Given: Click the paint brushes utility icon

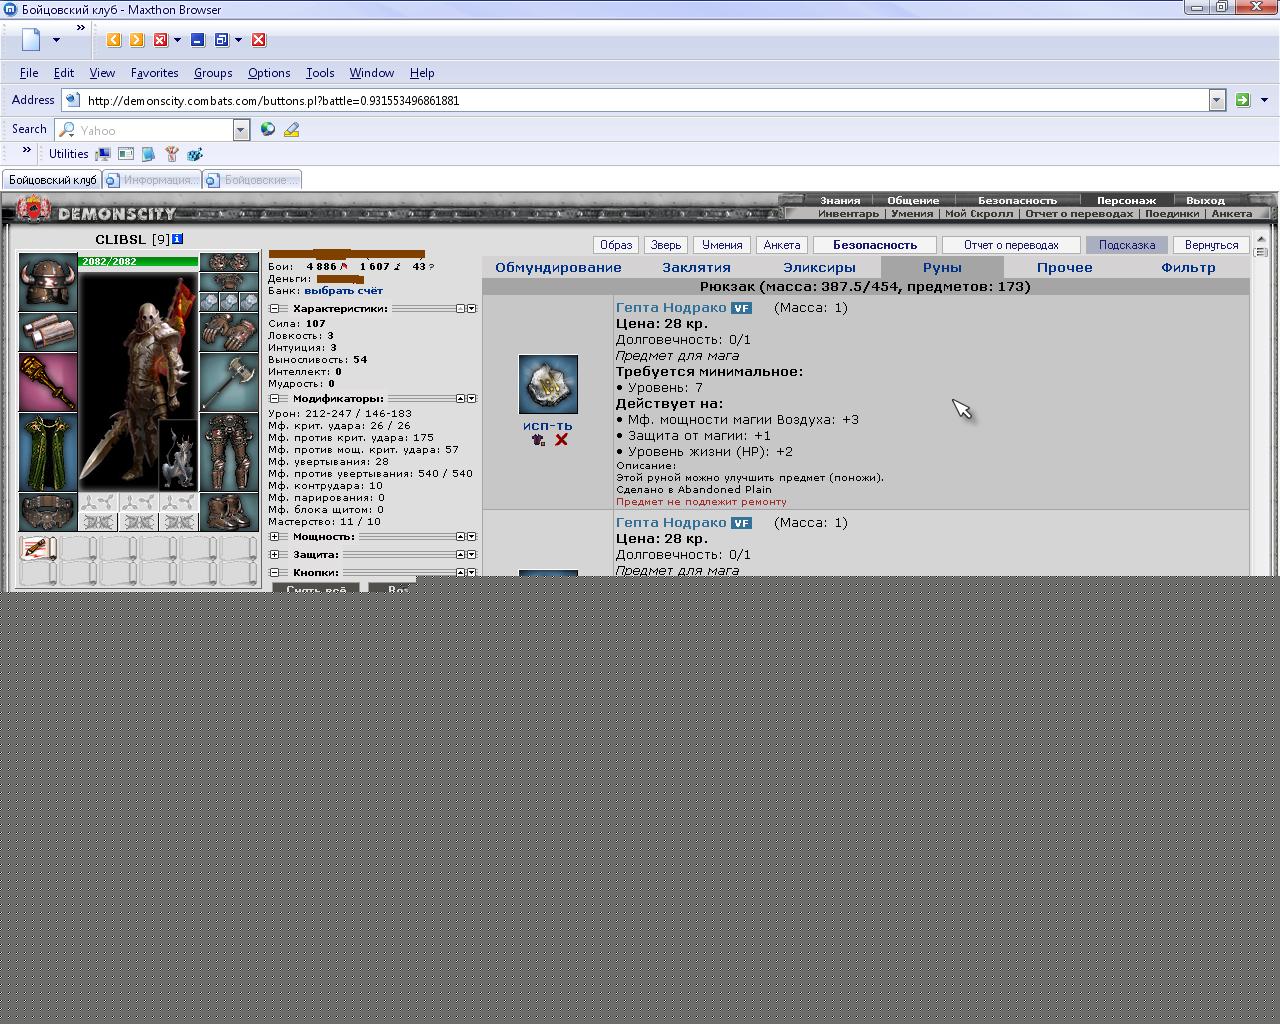Looking at the screenshot, I should tap(172, 154).
